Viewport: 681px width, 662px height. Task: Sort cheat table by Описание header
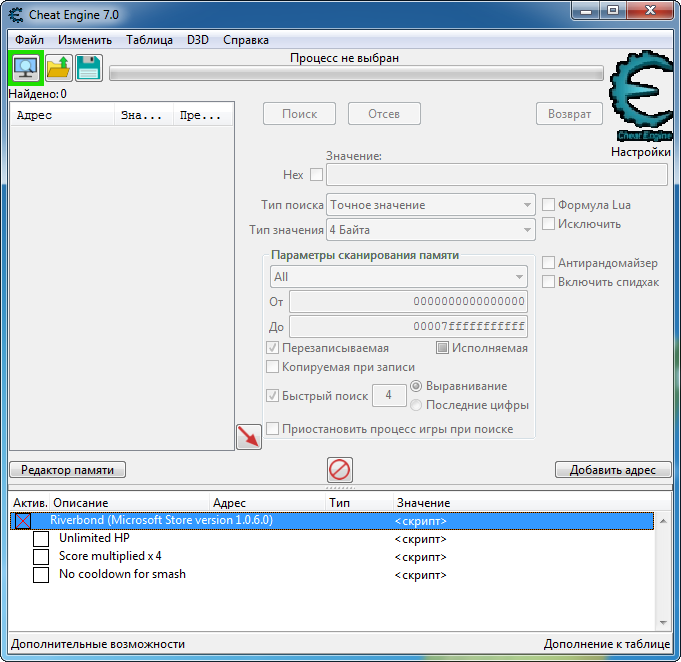click(129, 503)
